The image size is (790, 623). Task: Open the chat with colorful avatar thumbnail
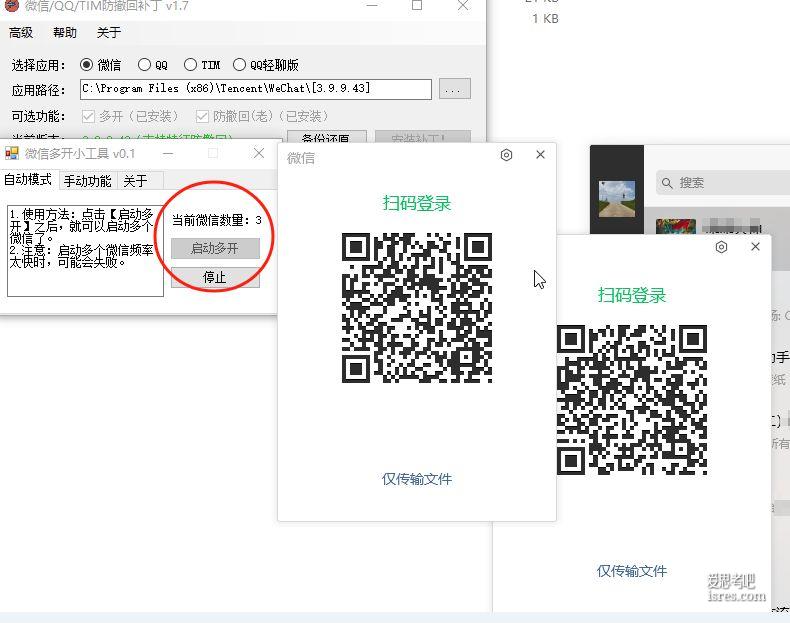676,226
